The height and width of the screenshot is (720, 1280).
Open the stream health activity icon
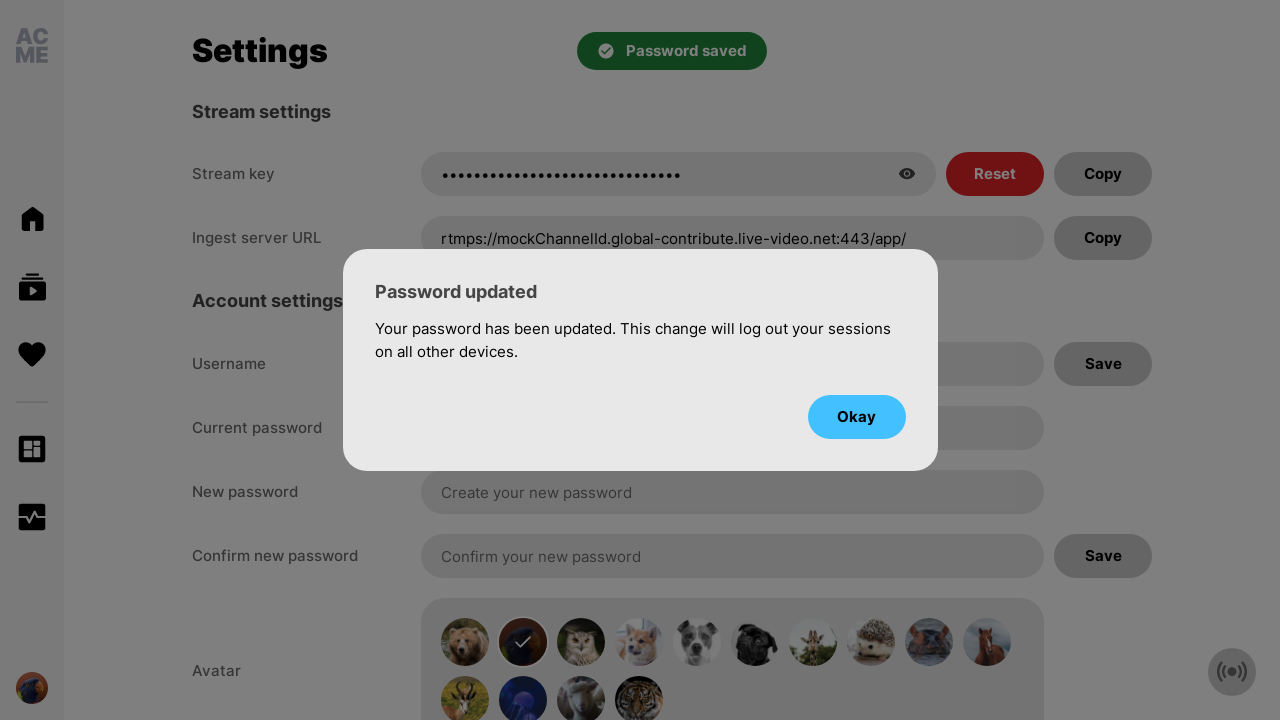tap(32, 517)
